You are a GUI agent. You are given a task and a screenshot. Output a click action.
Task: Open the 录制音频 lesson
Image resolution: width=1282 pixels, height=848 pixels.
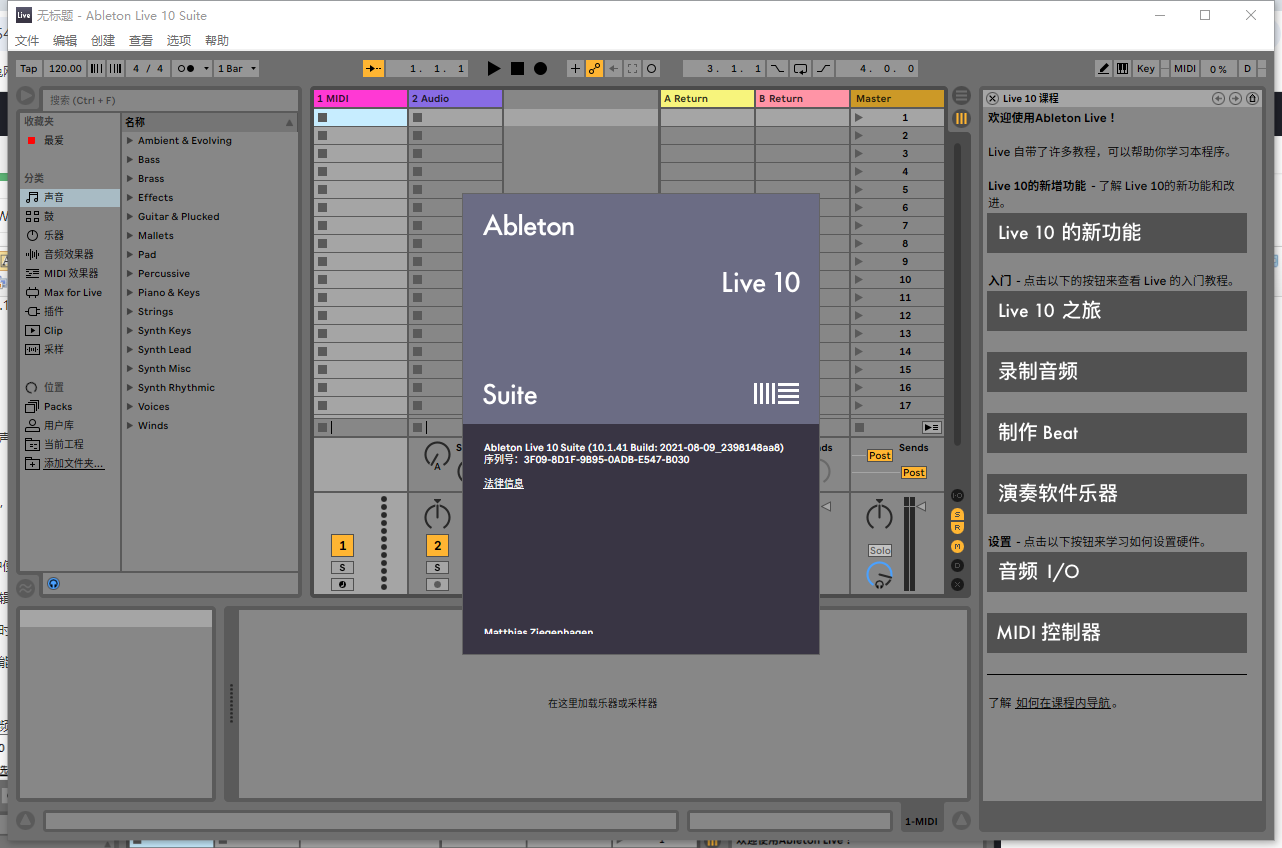(1117, 372)
